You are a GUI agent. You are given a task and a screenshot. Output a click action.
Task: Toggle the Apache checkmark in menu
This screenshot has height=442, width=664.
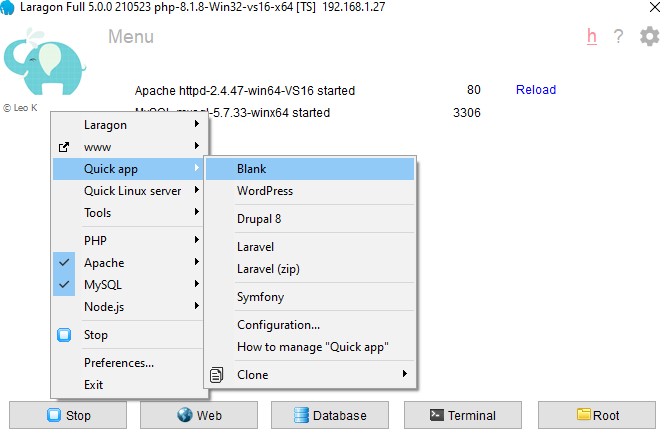(65, 263)
